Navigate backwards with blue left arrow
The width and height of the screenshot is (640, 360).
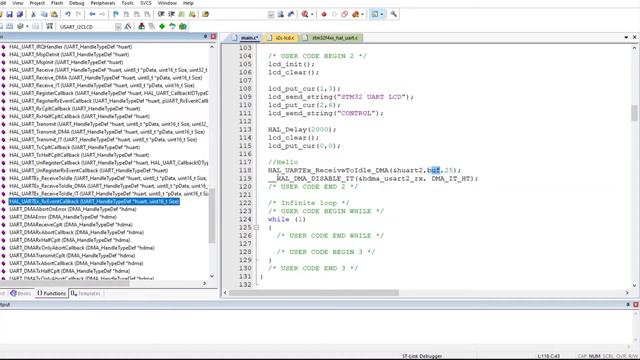92,14
